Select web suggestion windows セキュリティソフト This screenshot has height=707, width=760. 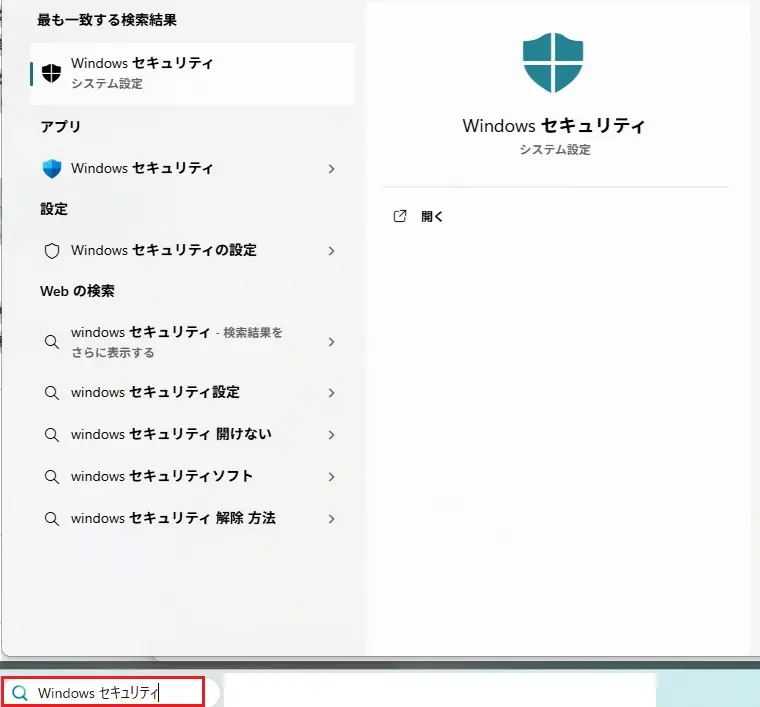192,477
